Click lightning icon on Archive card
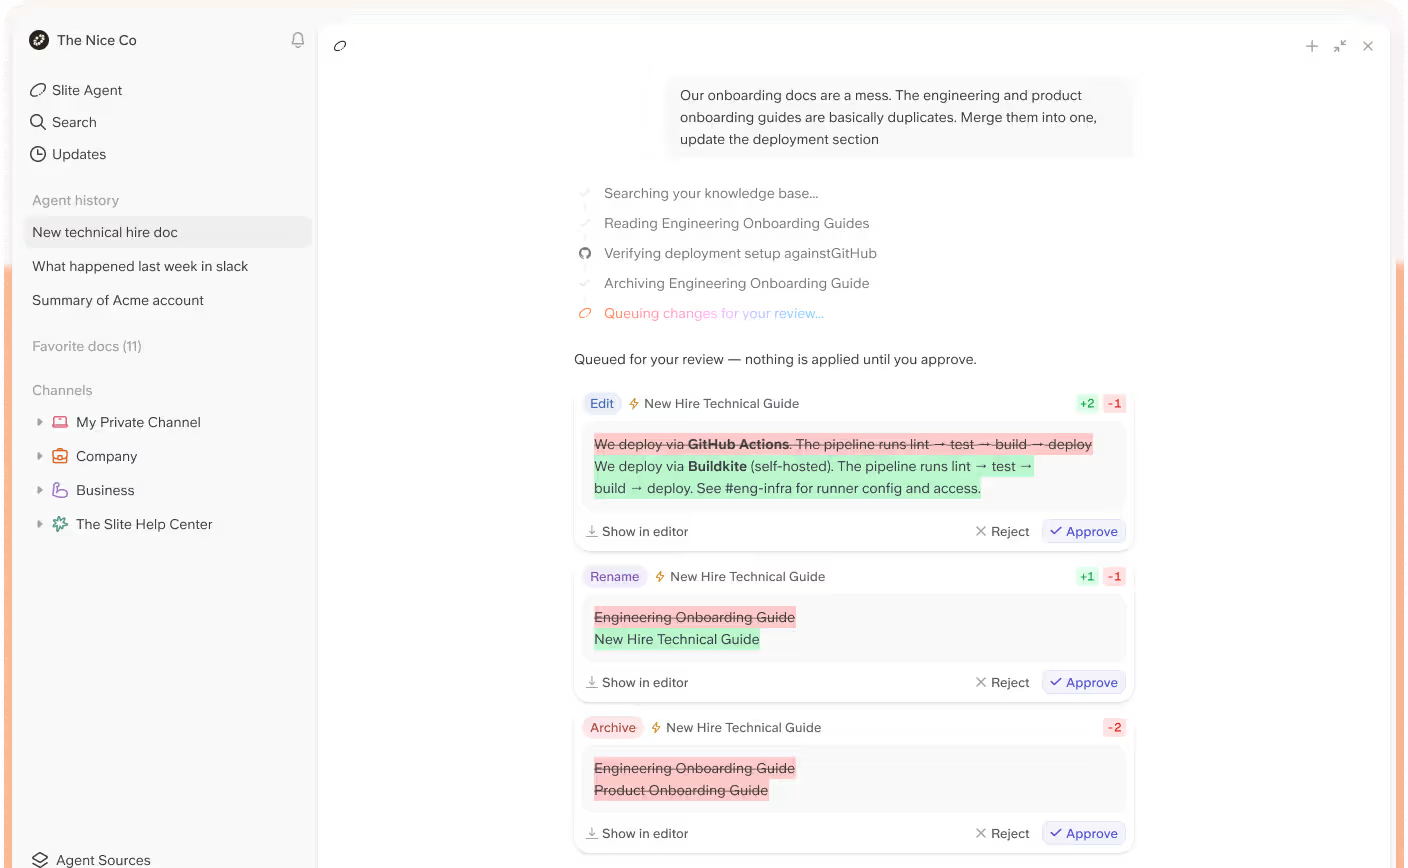 656,728
